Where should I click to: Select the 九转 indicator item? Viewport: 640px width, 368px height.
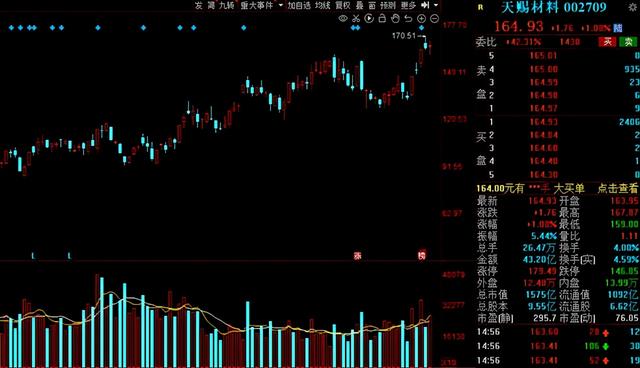[x=227, y=5]
